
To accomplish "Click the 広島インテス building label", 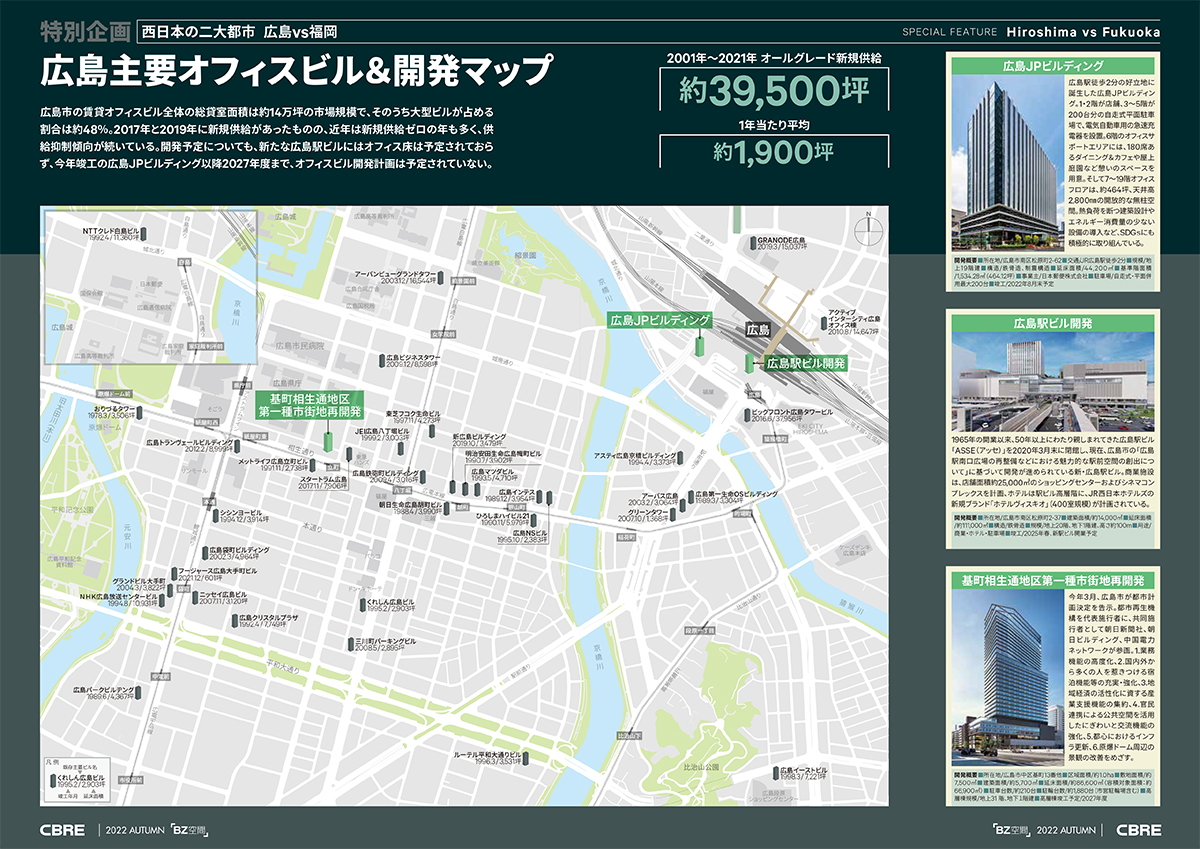I will [518, 494].
